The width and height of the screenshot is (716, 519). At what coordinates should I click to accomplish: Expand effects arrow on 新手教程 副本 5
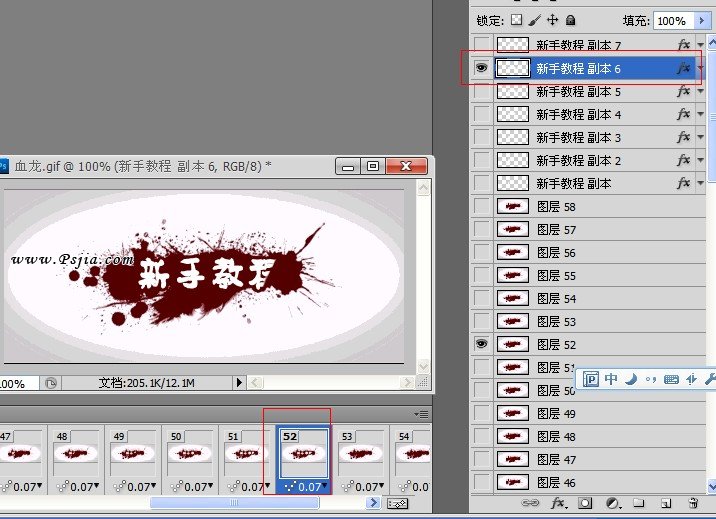[x=700, y=91]
